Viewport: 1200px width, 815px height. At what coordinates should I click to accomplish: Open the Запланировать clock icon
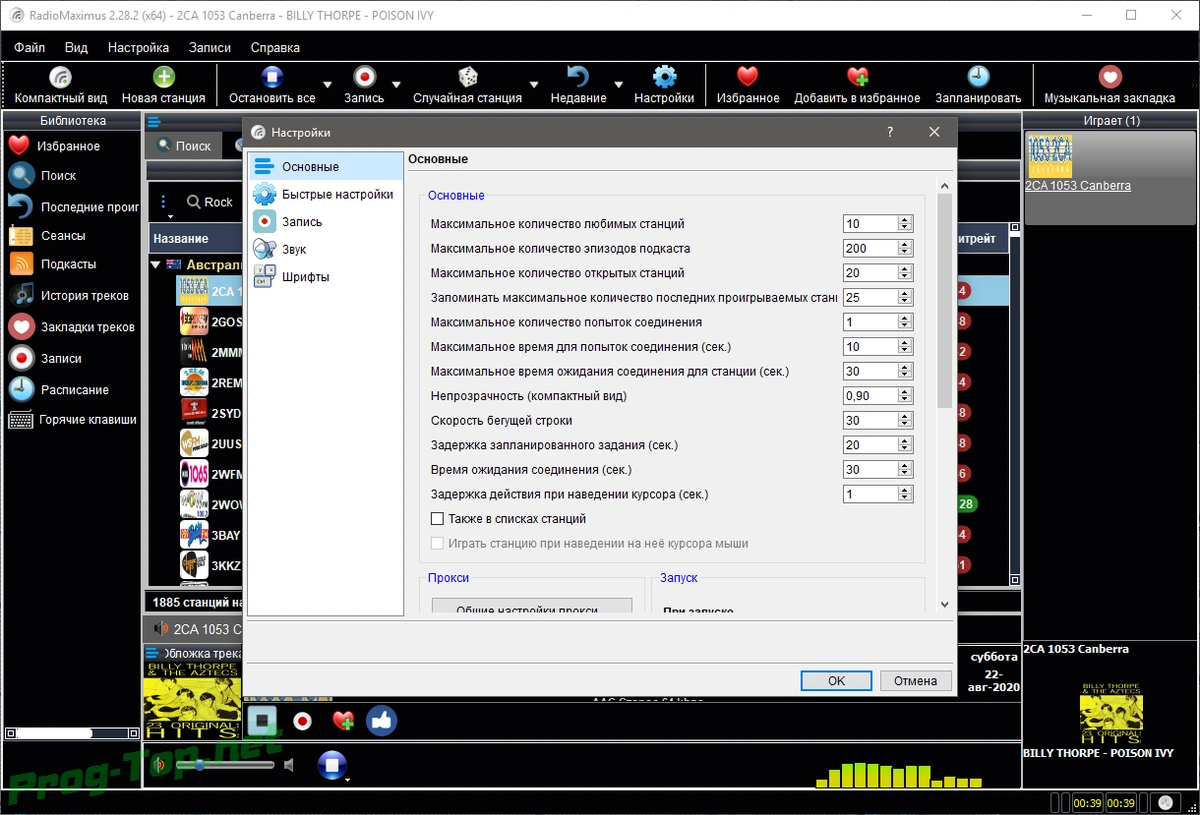tap(978, 77)
